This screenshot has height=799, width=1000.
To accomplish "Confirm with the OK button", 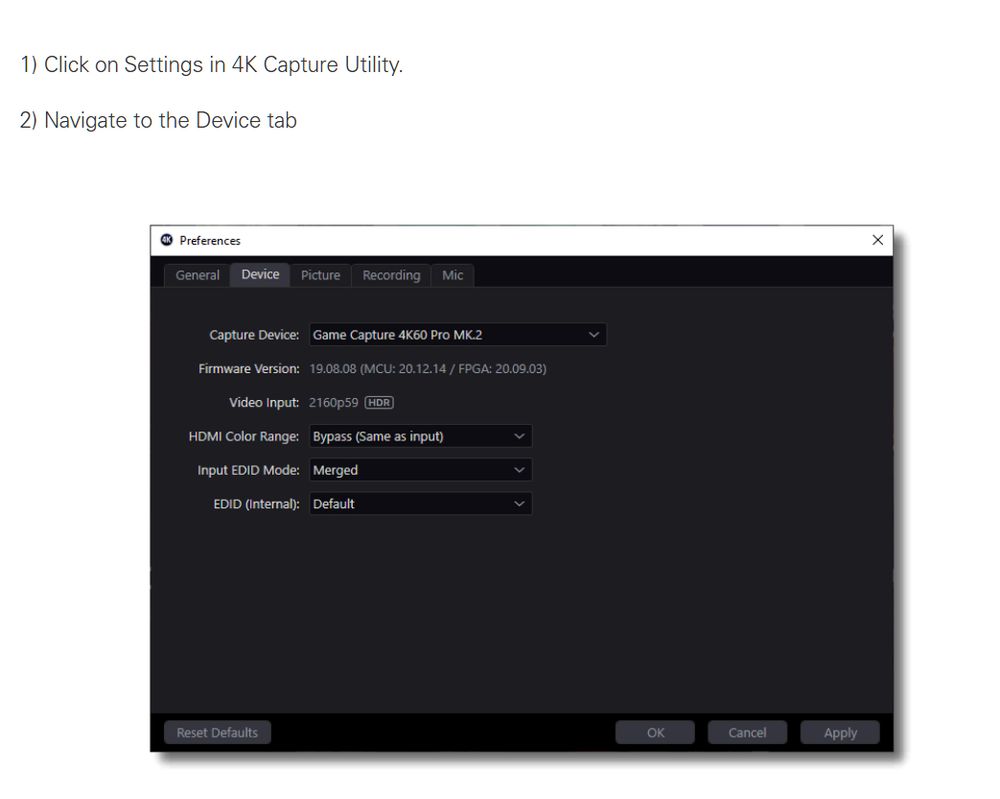I will 655,733.
